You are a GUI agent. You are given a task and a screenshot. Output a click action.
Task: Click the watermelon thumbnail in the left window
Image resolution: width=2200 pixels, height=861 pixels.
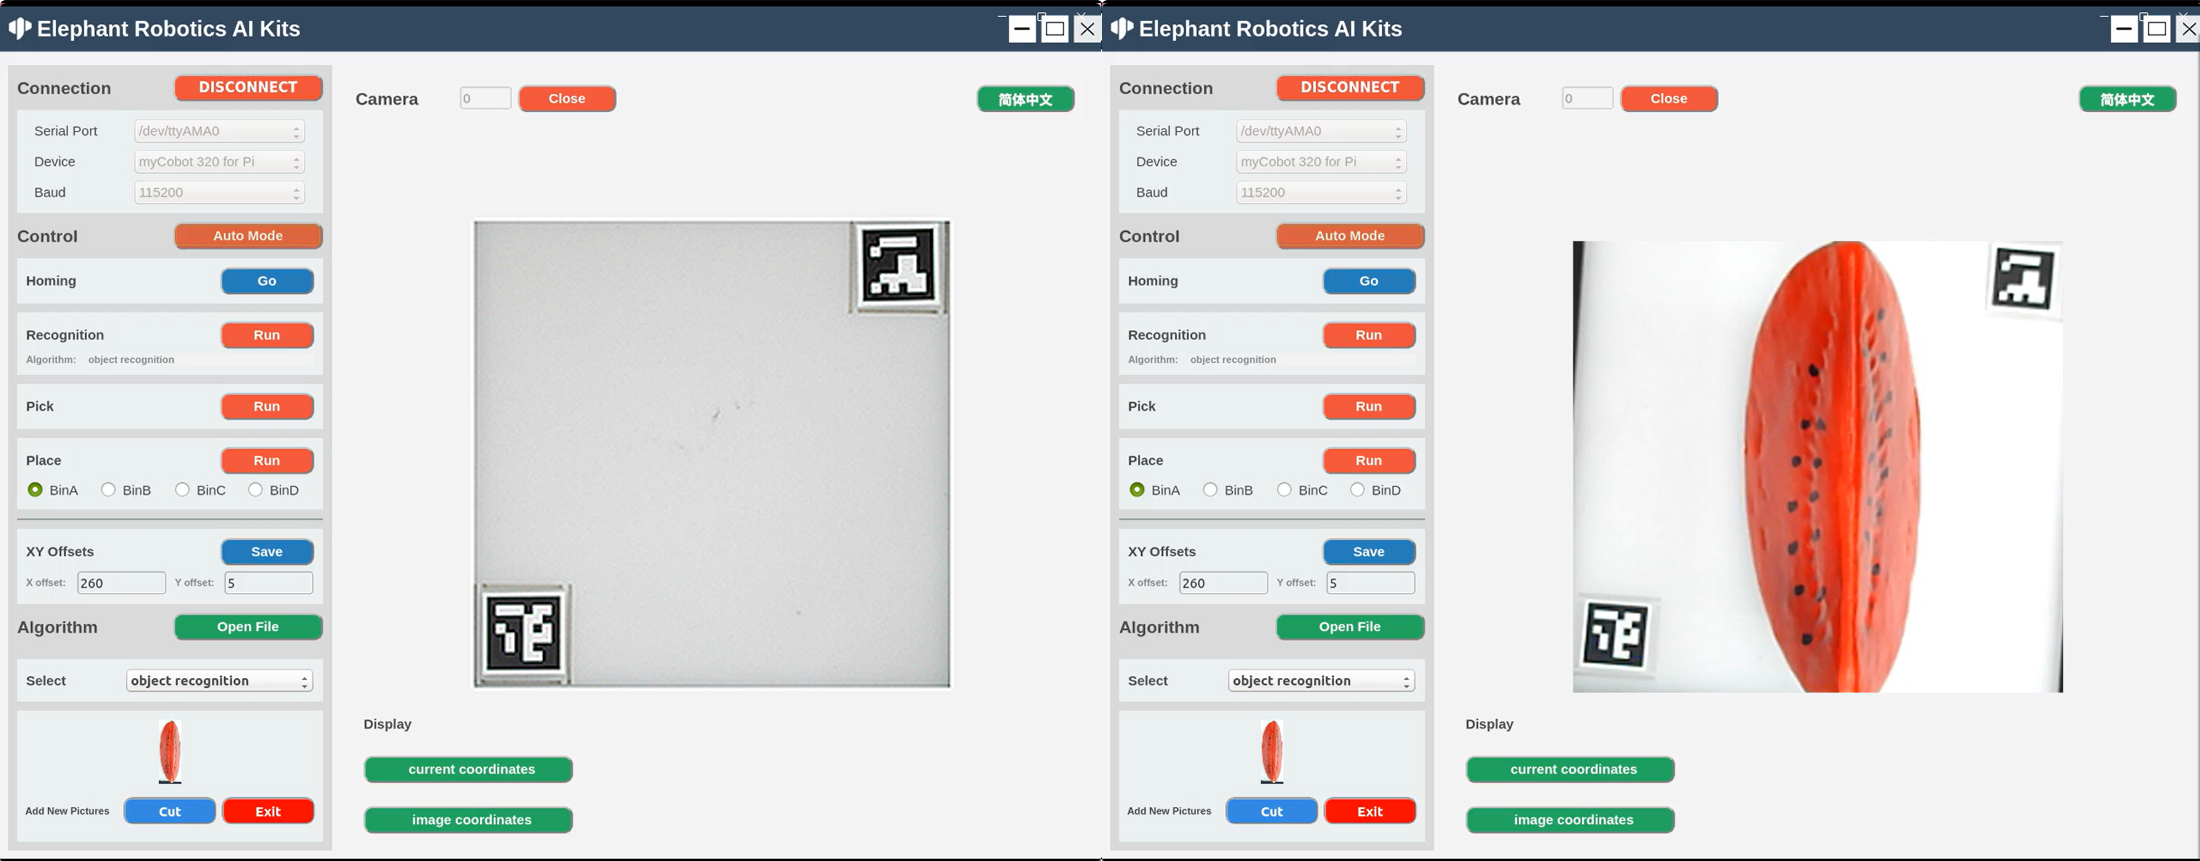pos(170,751)
